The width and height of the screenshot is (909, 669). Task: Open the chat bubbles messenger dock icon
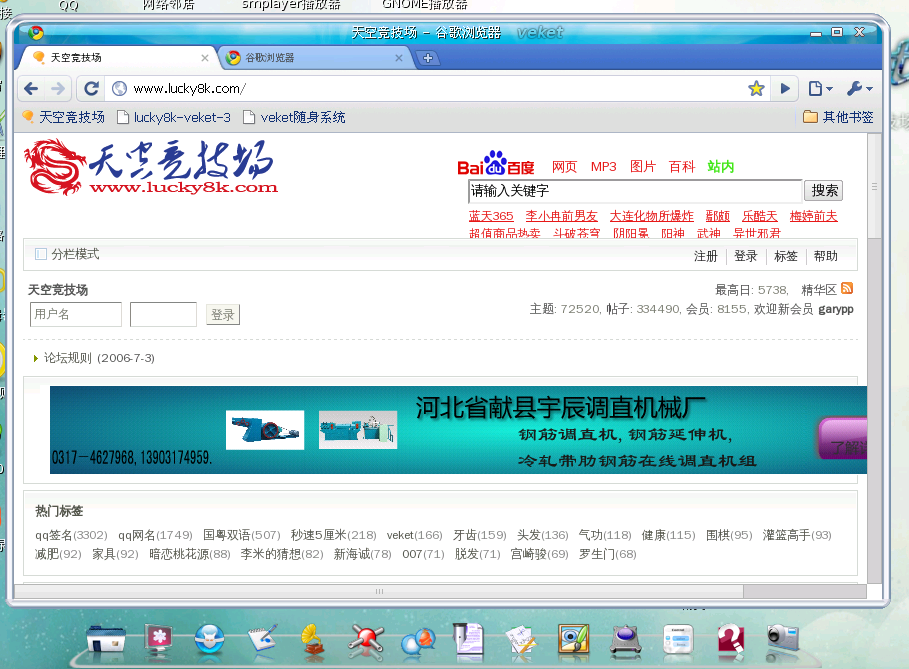(418, 641)
